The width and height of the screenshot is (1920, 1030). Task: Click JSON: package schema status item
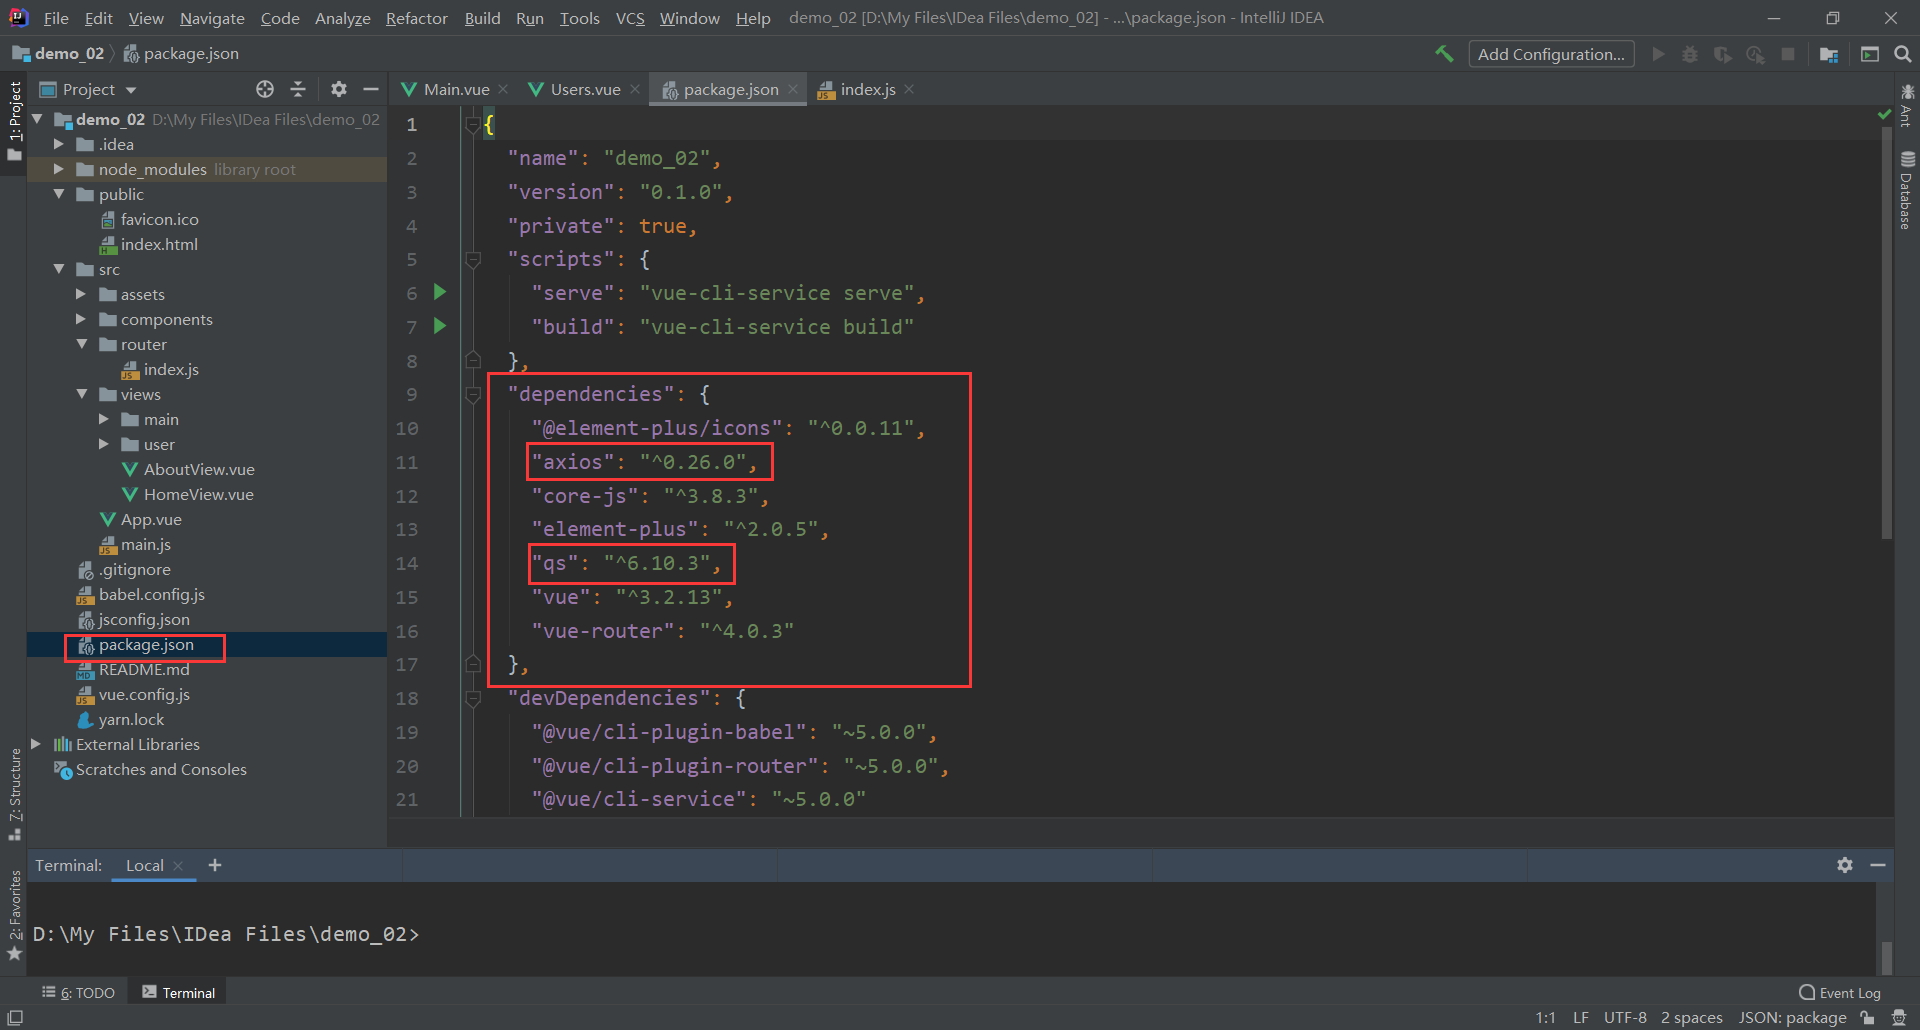pyautogui.click(x=1792, y=1018)
